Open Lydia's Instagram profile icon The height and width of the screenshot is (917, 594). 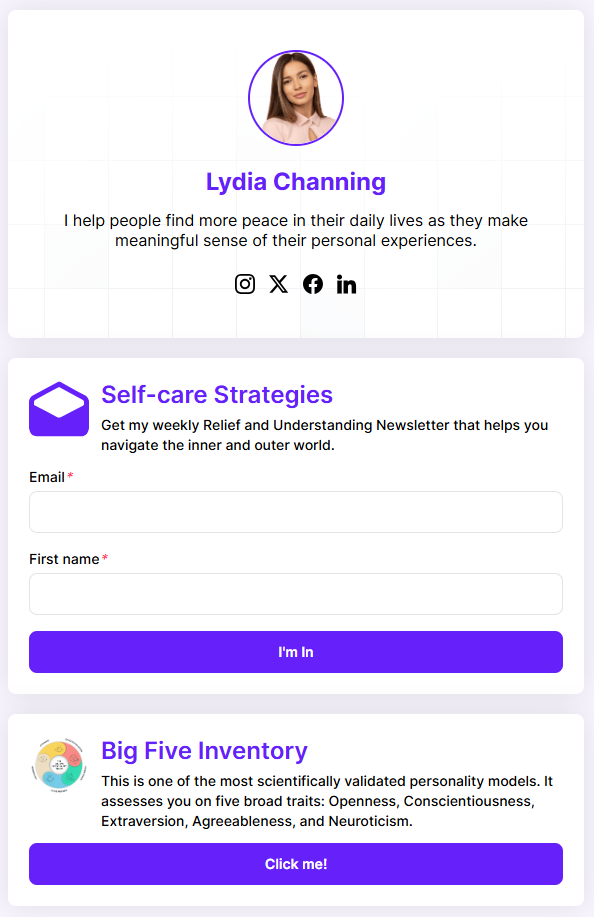click(x=245, y=284)
